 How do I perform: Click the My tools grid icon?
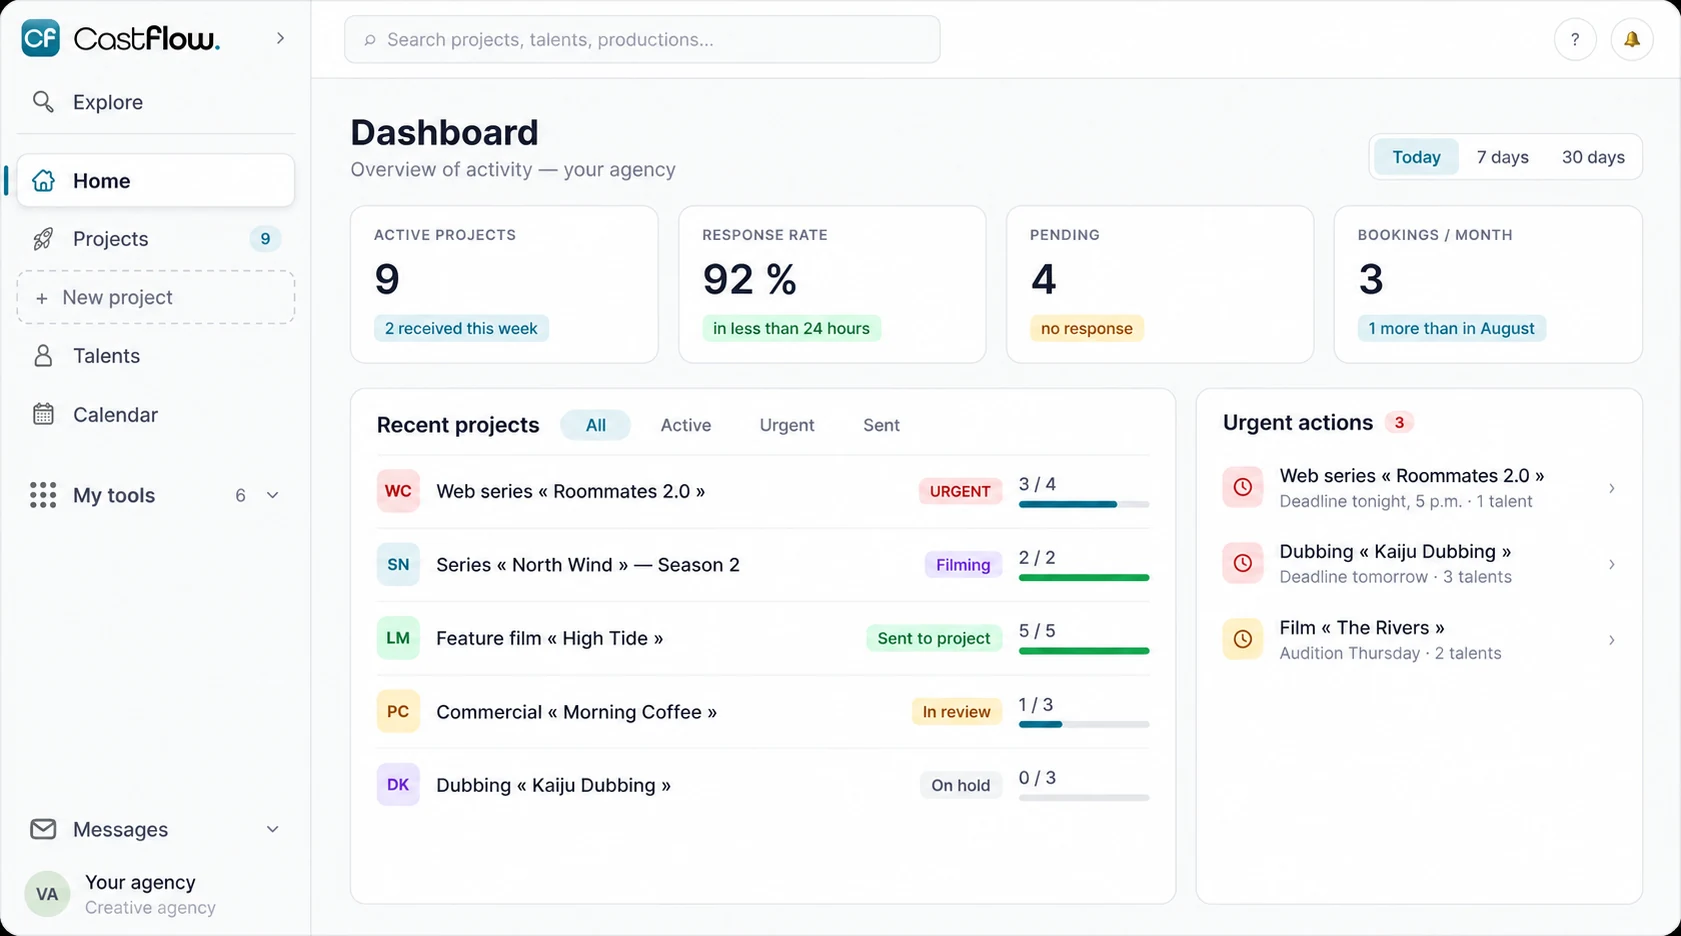pos(43,495)
